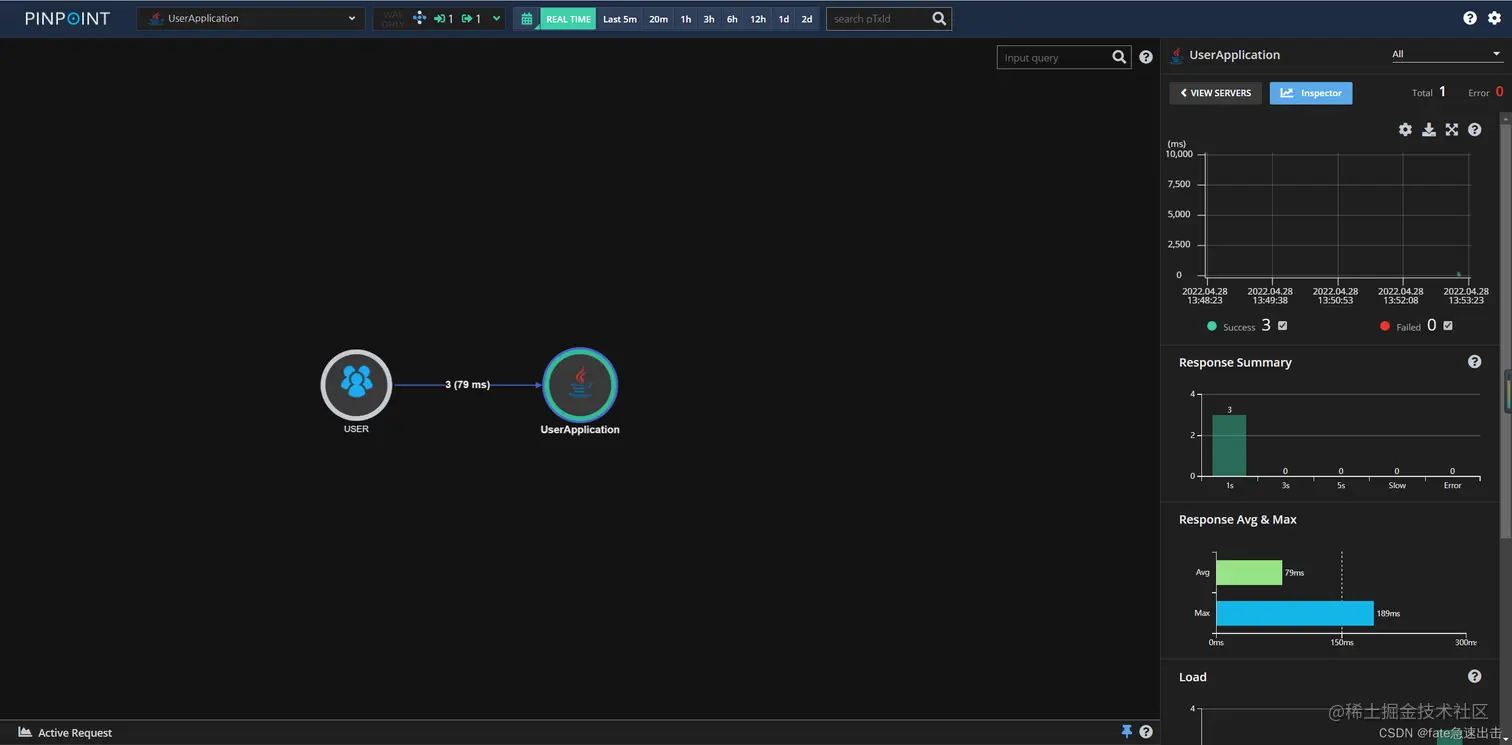Screen dimensions: 1512x745
Task: Open the All agent filter dropdown
Action: [1447, 54]
